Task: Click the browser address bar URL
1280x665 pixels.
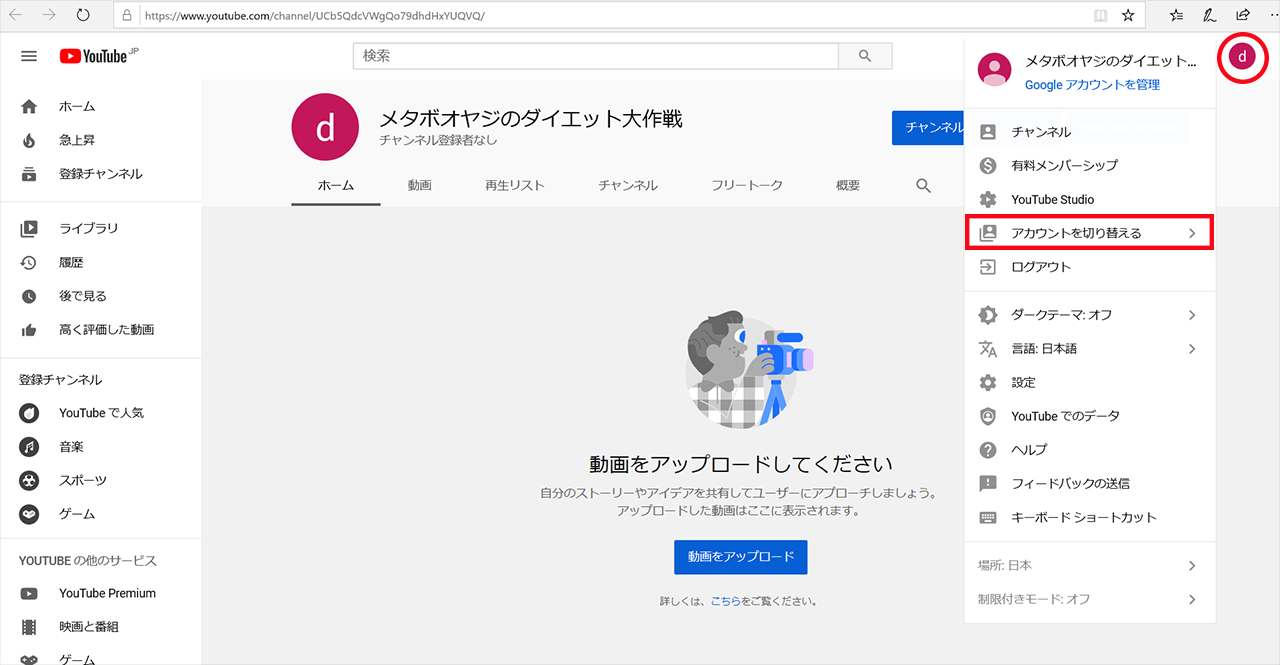Action: tap(314, 15)
